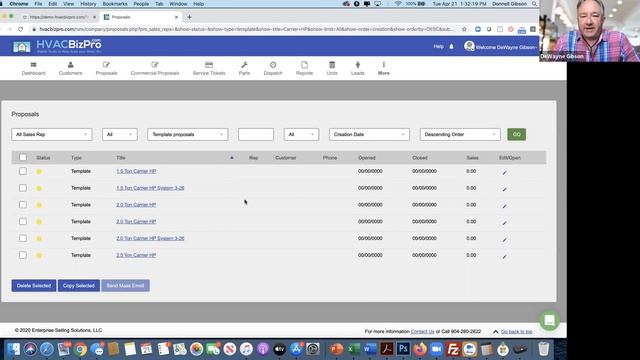Check the 1.5 Ton Carrier HP System 3-26 checkbox
Viewport: 640px width, 360px height.
(x=23, y=188)
